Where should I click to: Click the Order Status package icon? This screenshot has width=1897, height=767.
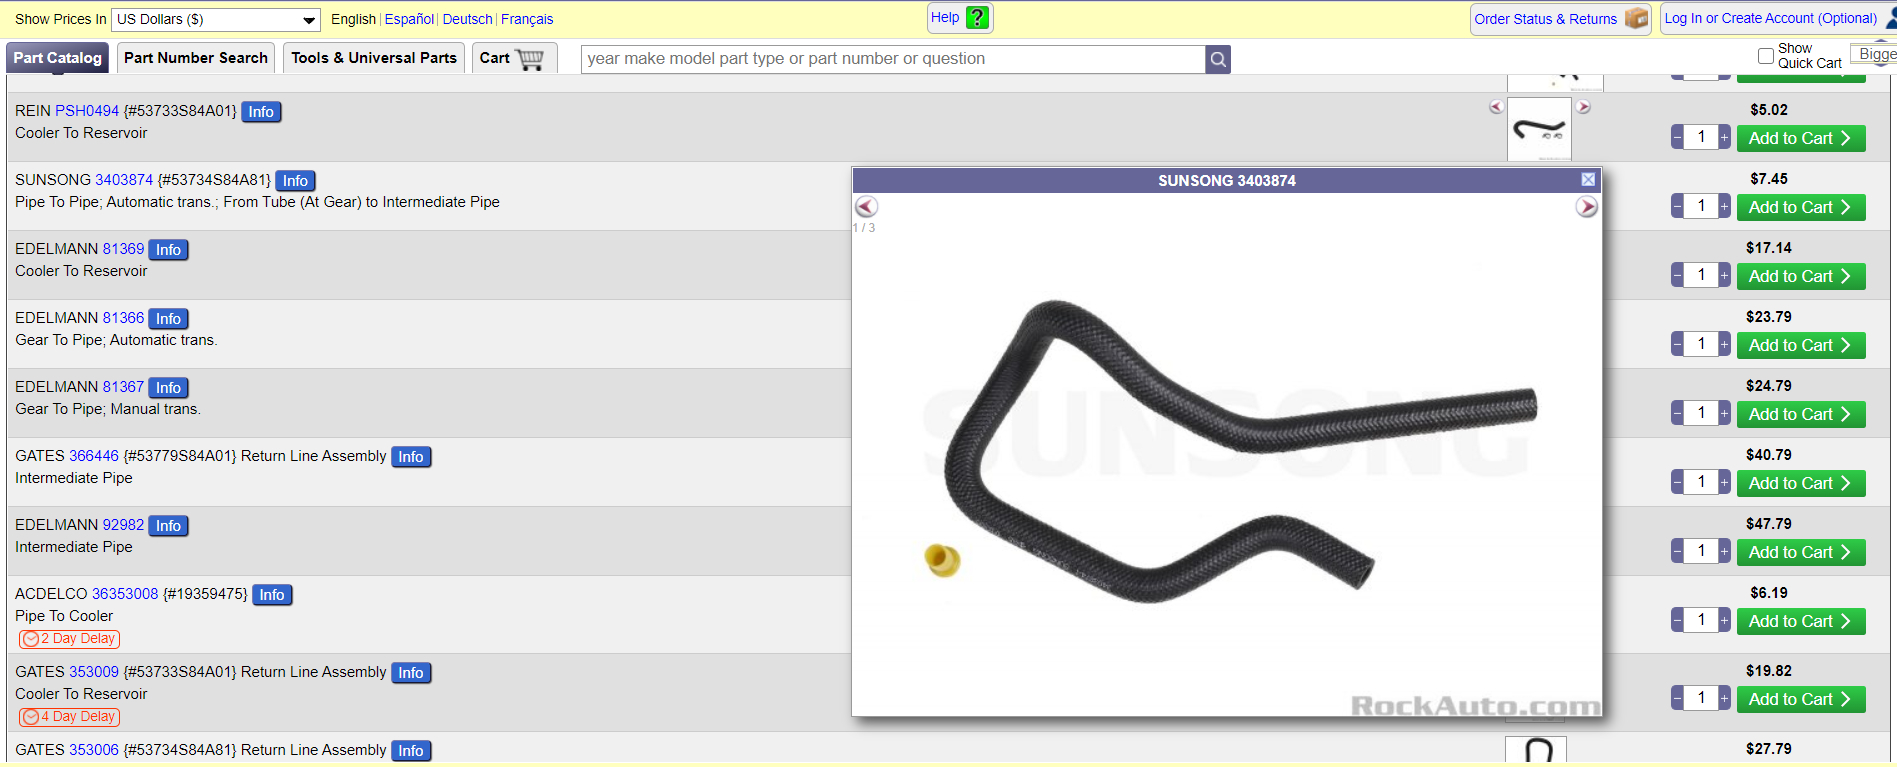1636,18
